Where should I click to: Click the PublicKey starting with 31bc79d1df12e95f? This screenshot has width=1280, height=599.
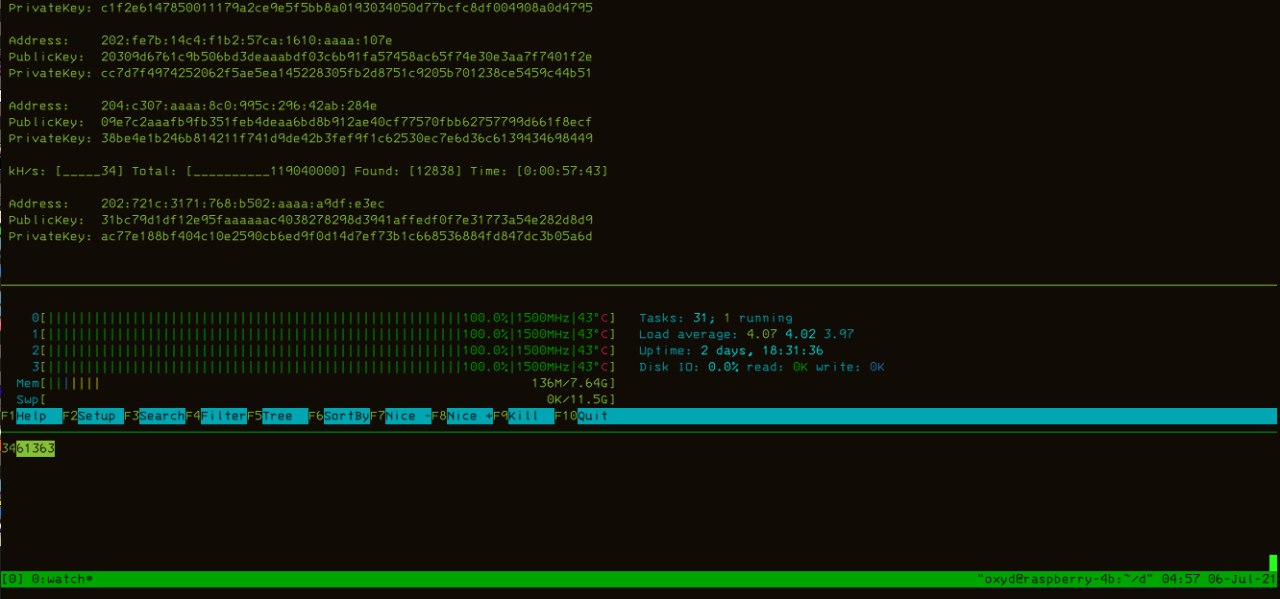[x=347, y=220]
